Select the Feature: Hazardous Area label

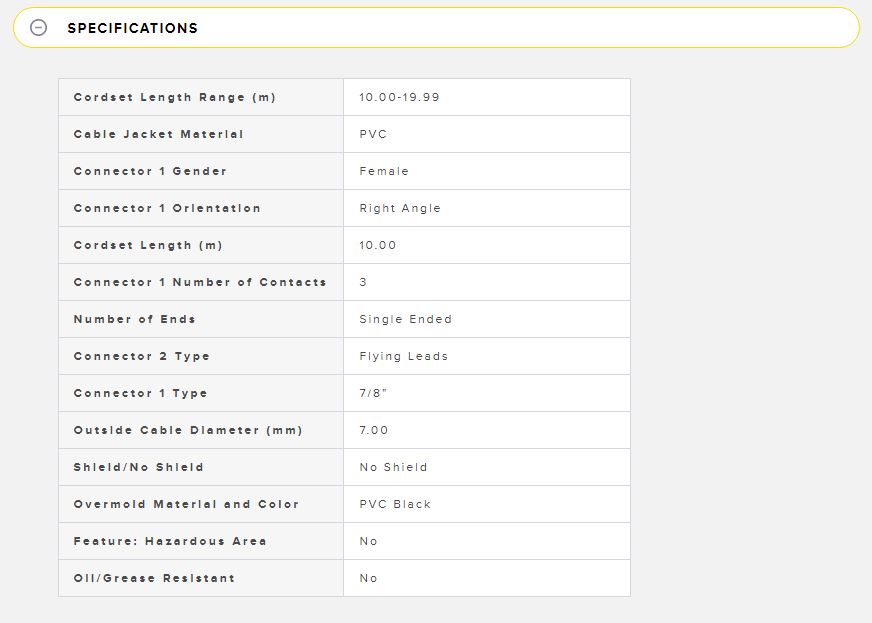(170, 541)
